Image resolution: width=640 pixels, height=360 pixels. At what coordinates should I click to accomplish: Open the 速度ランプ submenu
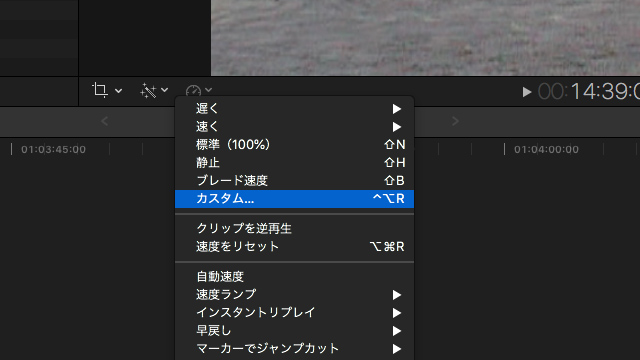coord(294,295)
